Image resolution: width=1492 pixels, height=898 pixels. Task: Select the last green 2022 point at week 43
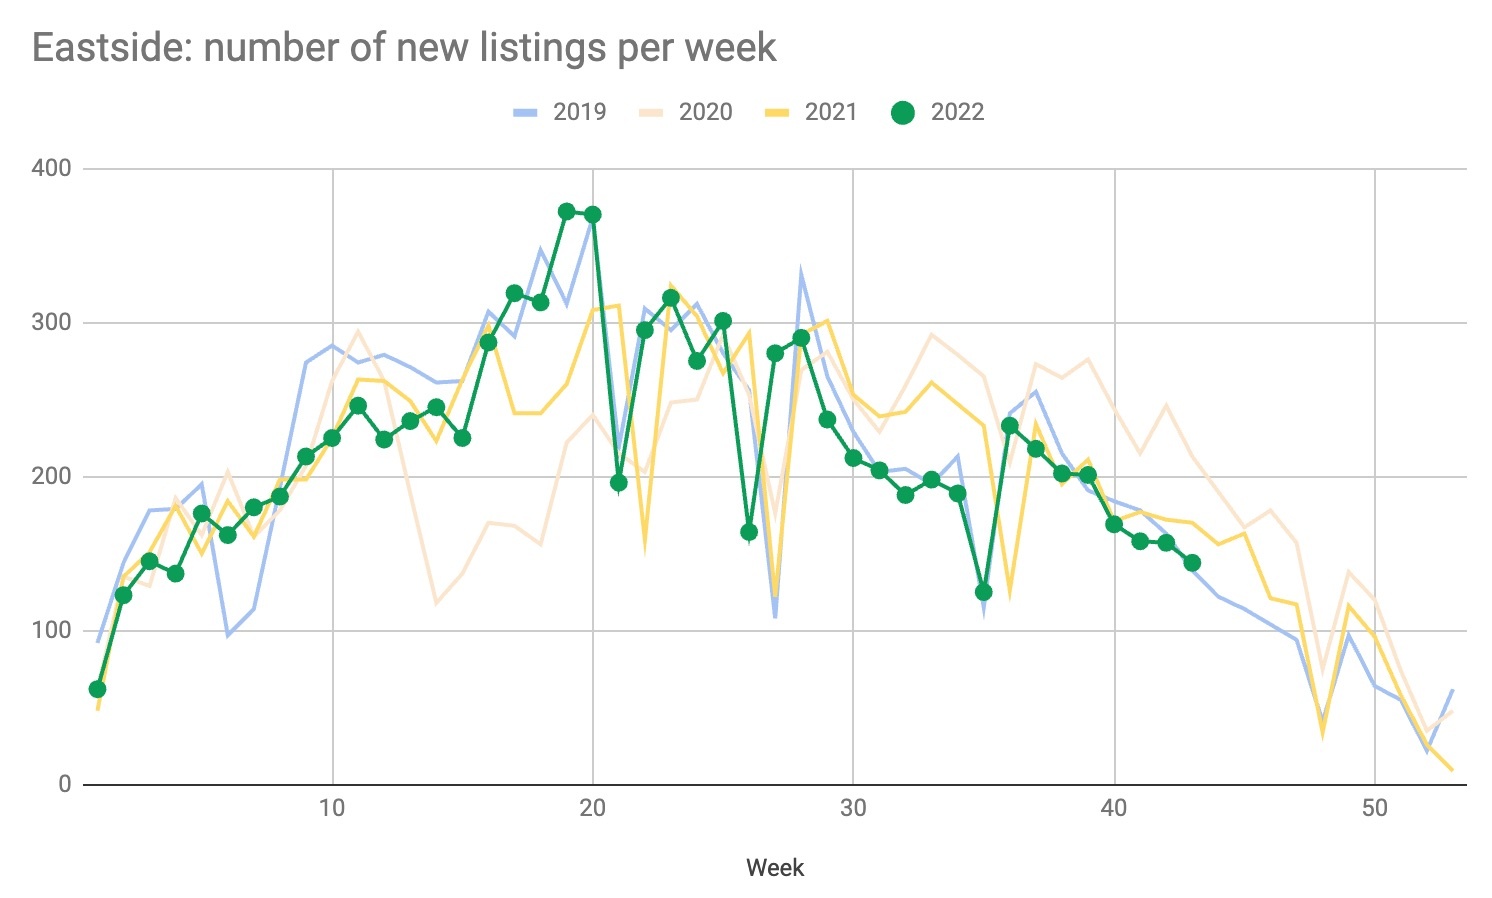click(1192, 563)
